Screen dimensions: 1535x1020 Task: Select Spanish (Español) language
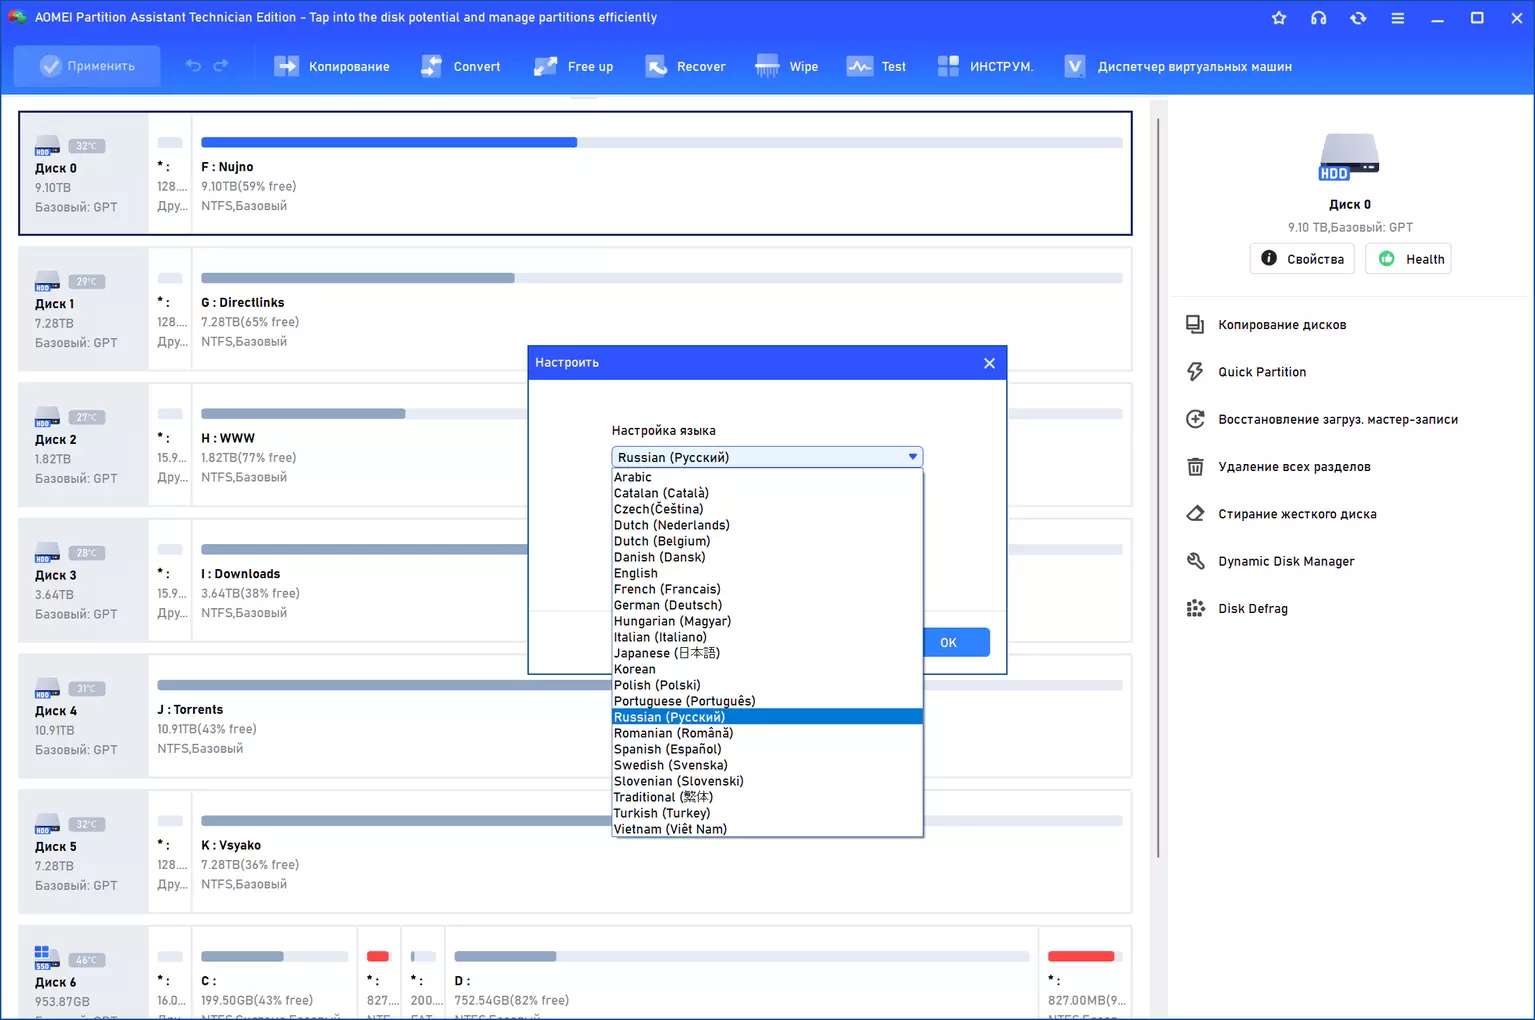tap(767, 749)
